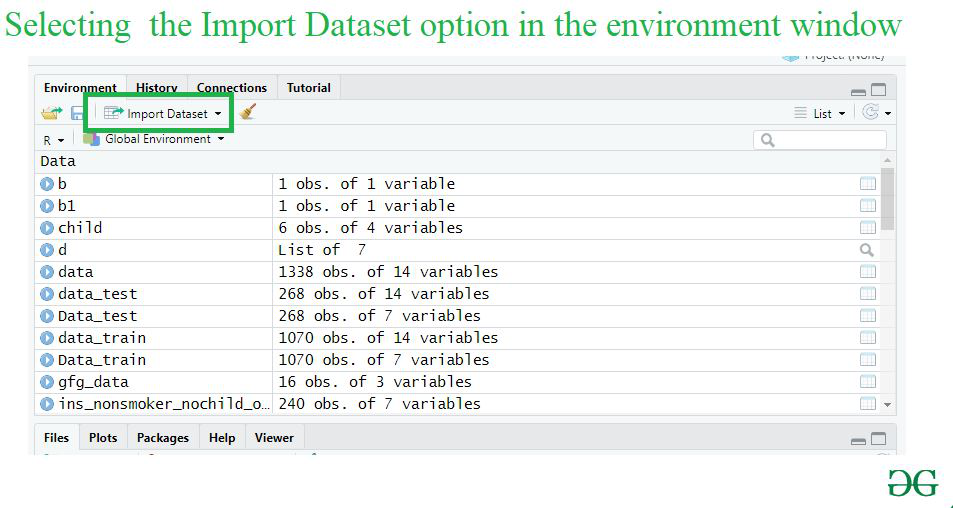Open the R language selector dropdown

(x=53, y=140)
